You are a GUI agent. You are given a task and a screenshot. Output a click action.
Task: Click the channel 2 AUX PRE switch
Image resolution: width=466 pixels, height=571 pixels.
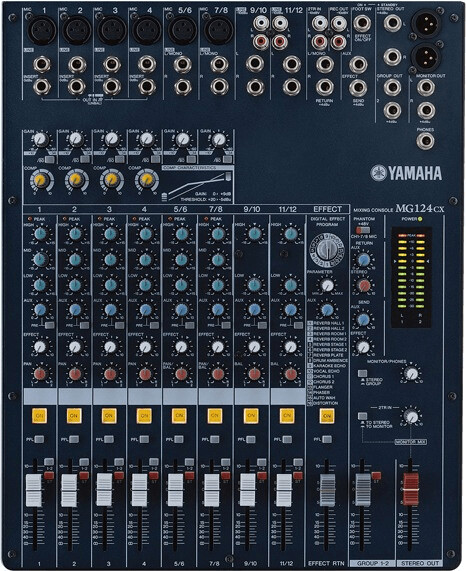(x=84, y=325)
